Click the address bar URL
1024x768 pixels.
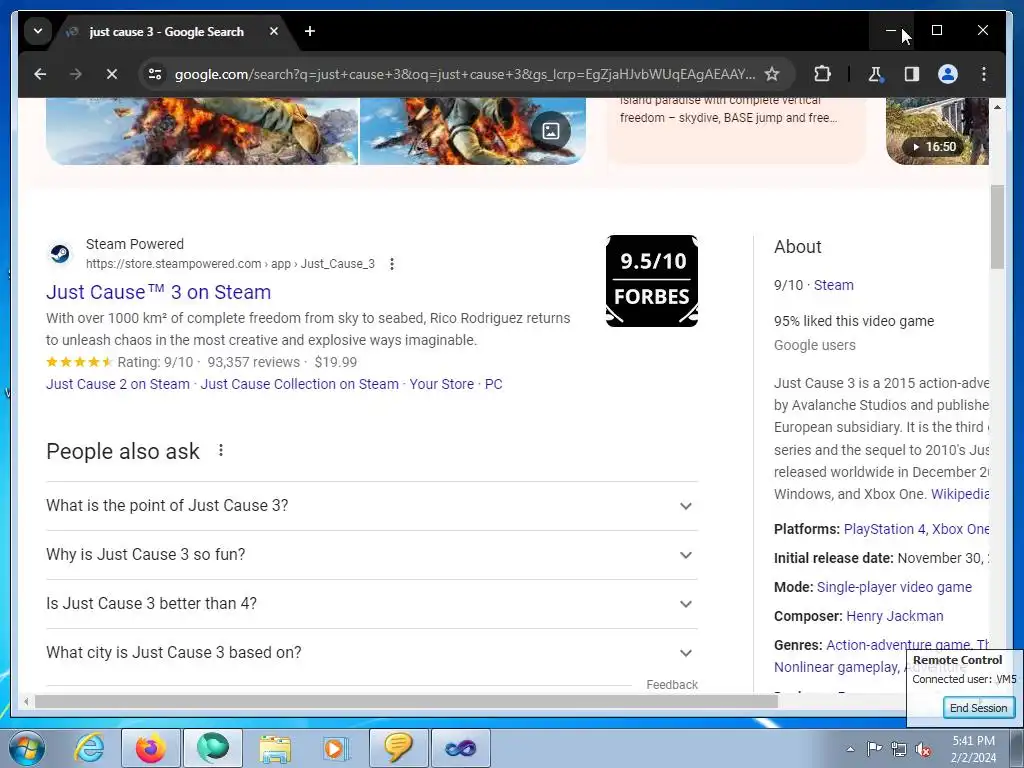tap(464, 74)
